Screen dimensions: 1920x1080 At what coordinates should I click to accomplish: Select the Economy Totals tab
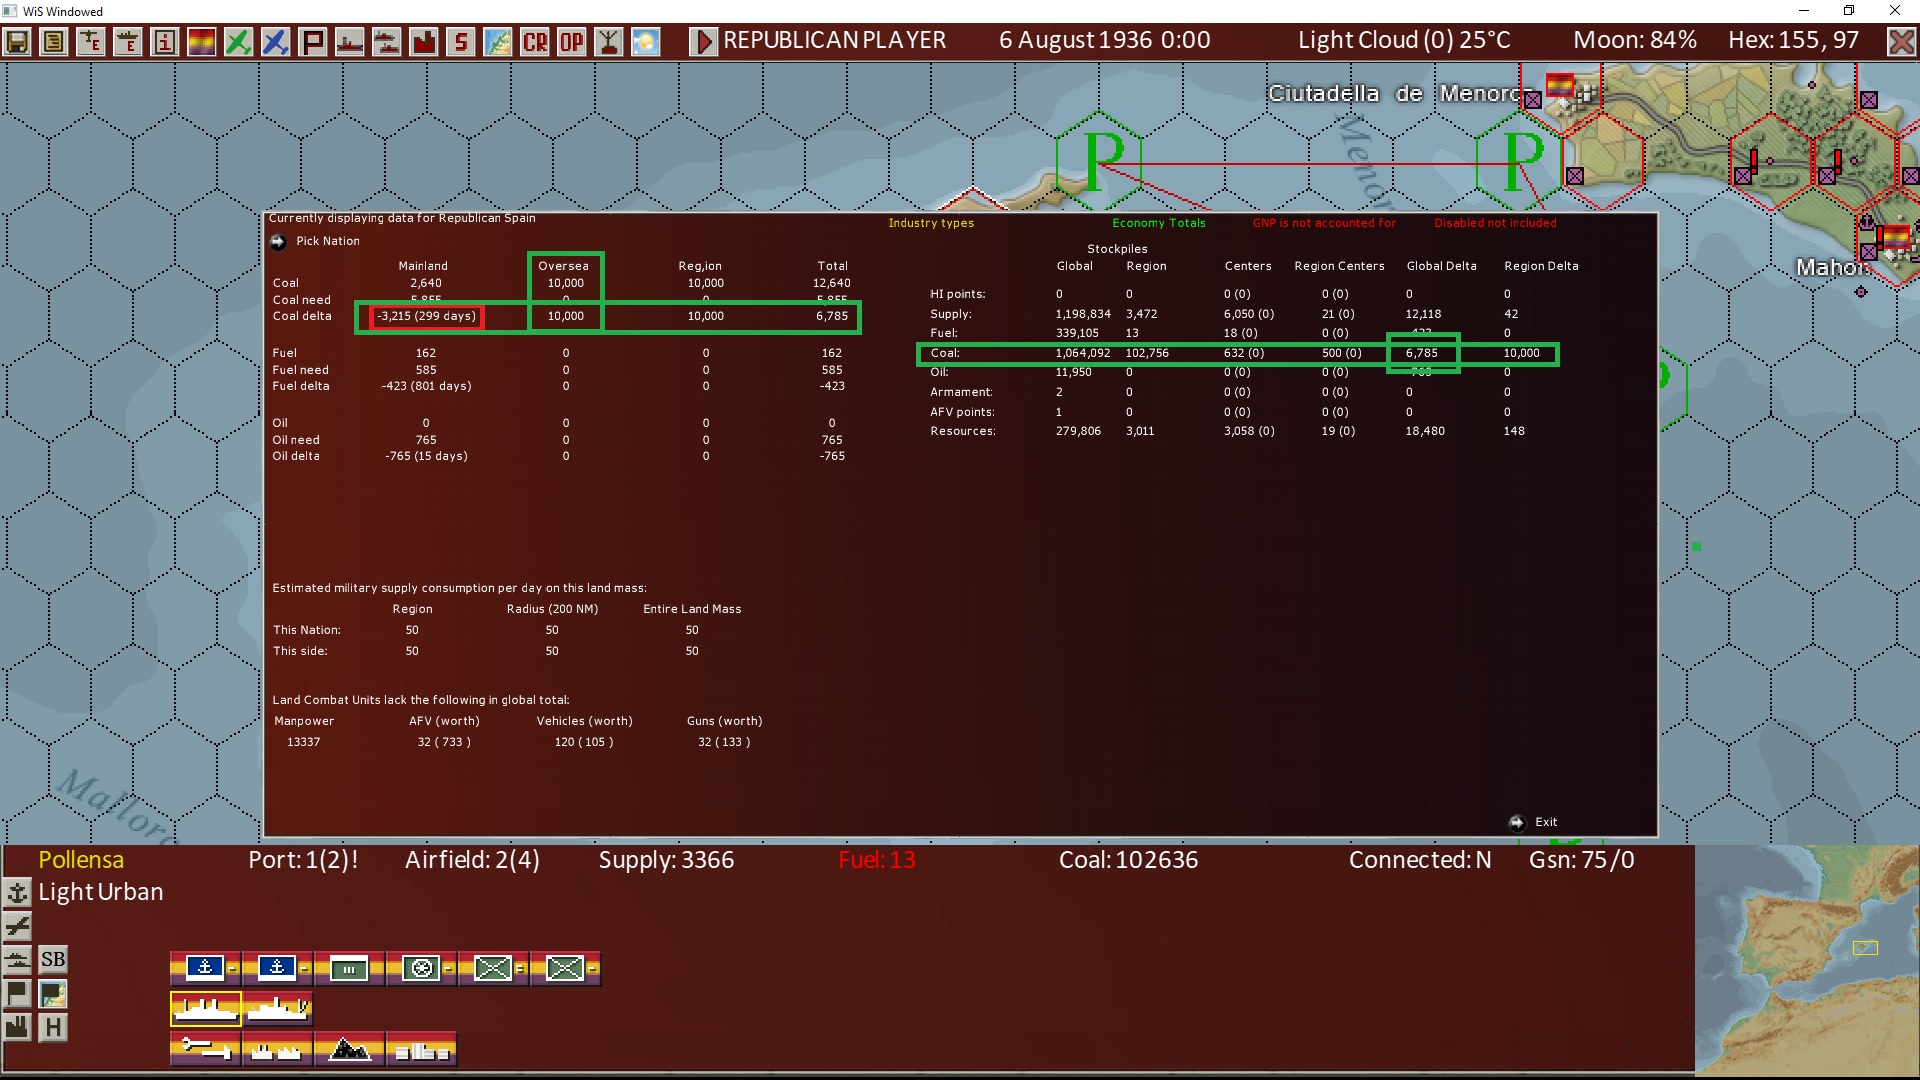[1158, 223]
